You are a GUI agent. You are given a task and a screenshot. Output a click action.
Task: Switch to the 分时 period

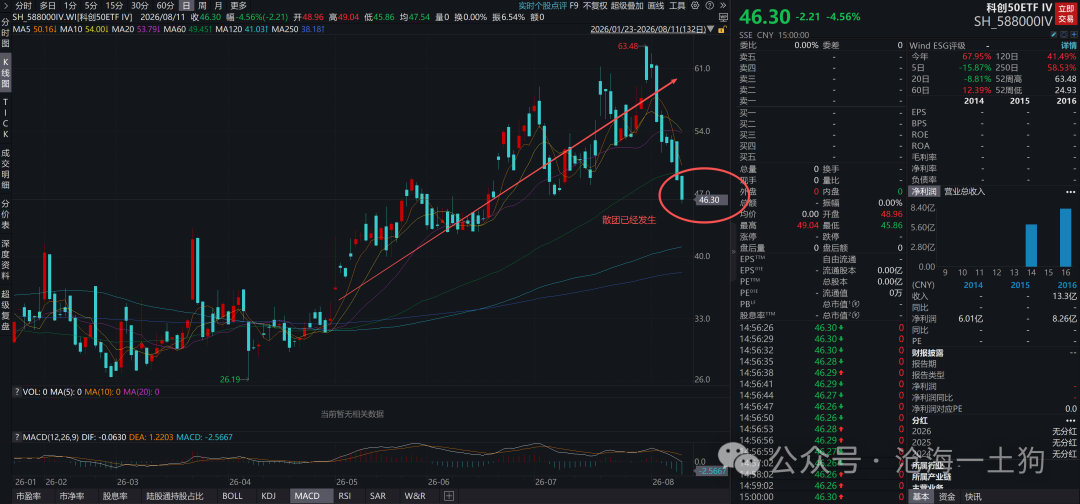click(23, 6)
